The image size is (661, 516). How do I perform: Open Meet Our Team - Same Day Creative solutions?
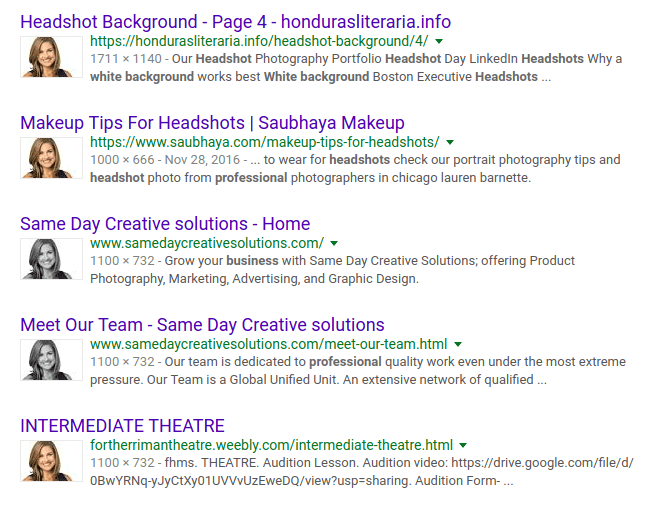pos(202,325)
